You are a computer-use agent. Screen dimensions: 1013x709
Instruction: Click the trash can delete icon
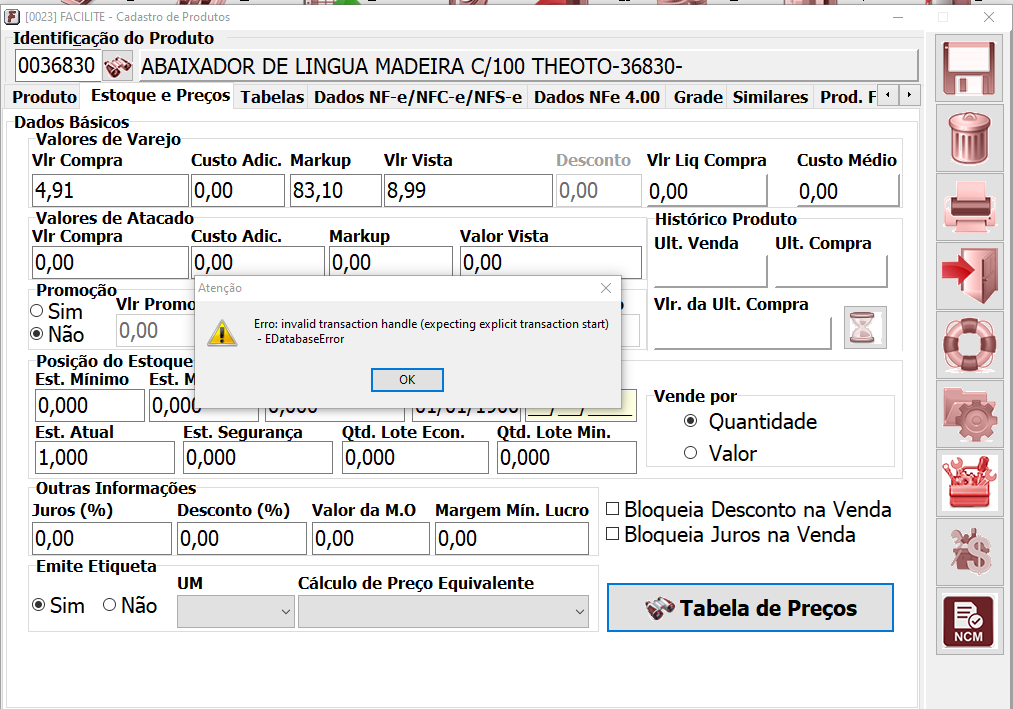pos(969,138)
